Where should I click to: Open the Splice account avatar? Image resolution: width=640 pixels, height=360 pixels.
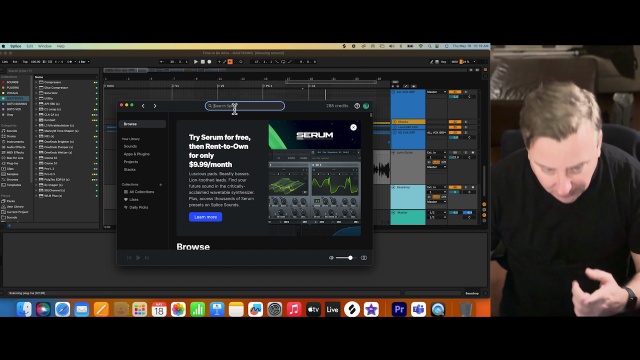366,106
